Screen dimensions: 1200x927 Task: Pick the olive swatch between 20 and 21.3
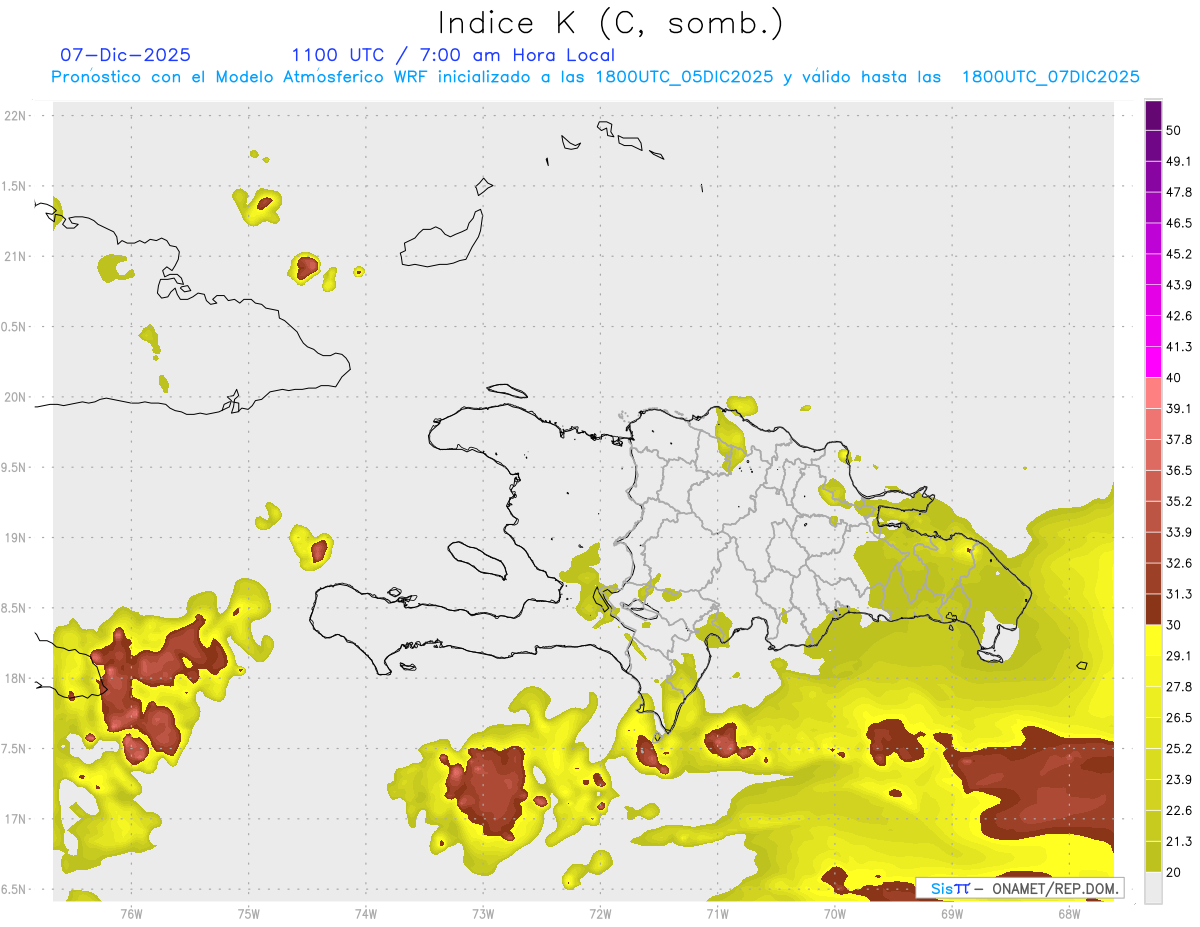pyautogui.click(x=1153, y=857)
